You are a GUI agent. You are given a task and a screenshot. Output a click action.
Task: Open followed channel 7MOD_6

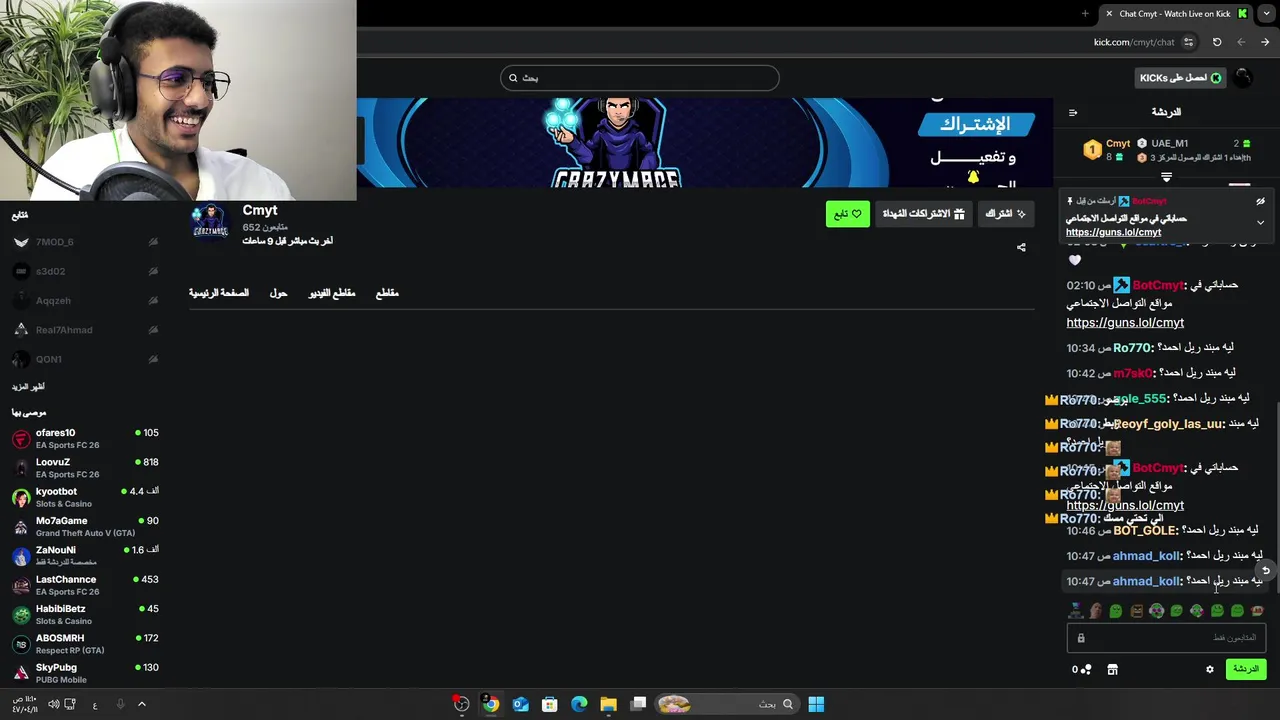[x=85, y=242]
